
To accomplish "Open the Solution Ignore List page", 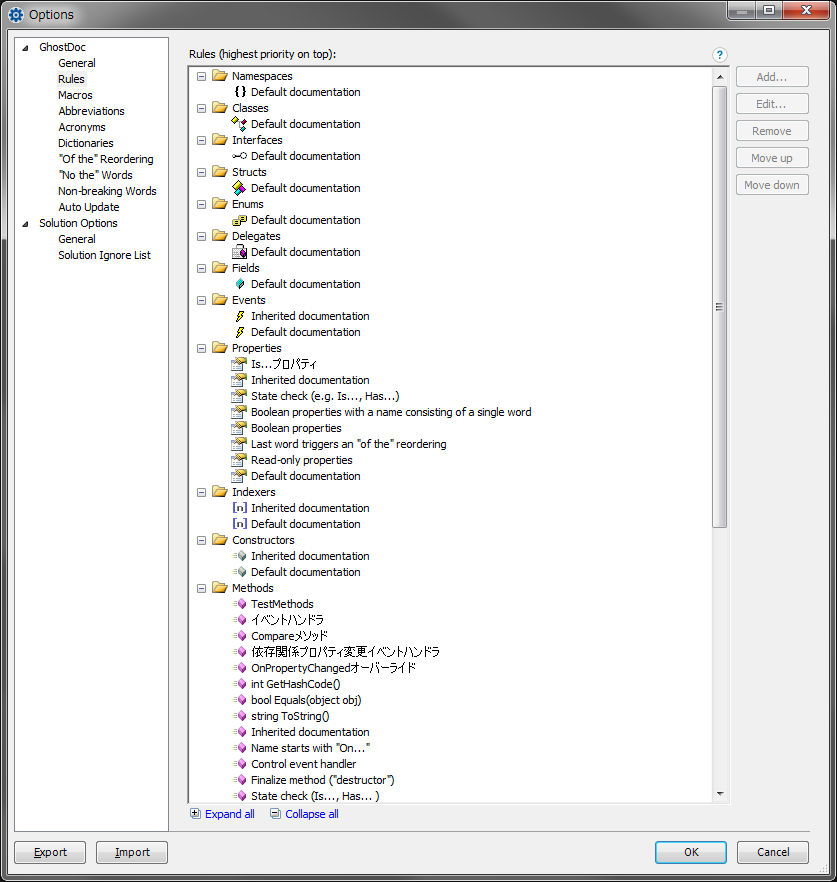I will click(105, 255).
